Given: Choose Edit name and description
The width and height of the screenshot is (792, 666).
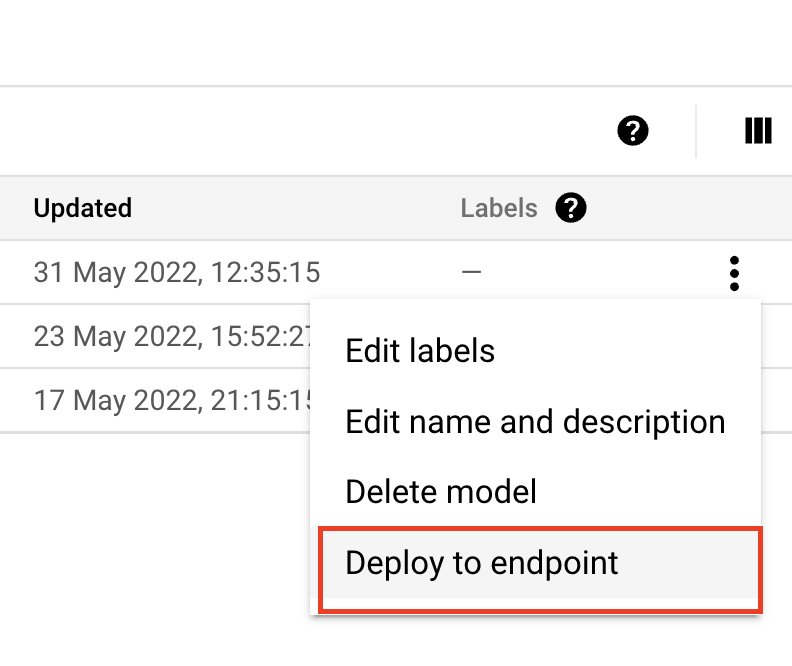Looking at the screenshot, I should pyautogui.click(x=535, y=422).
